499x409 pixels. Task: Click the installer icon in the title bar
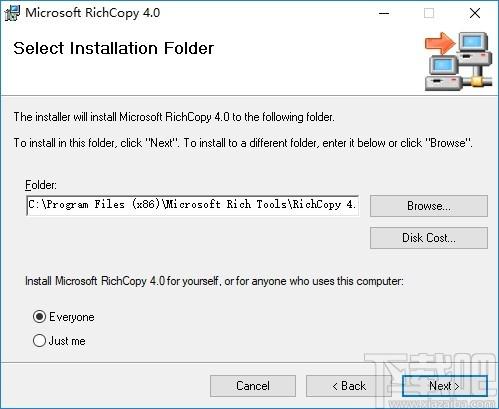pos(12,13)
